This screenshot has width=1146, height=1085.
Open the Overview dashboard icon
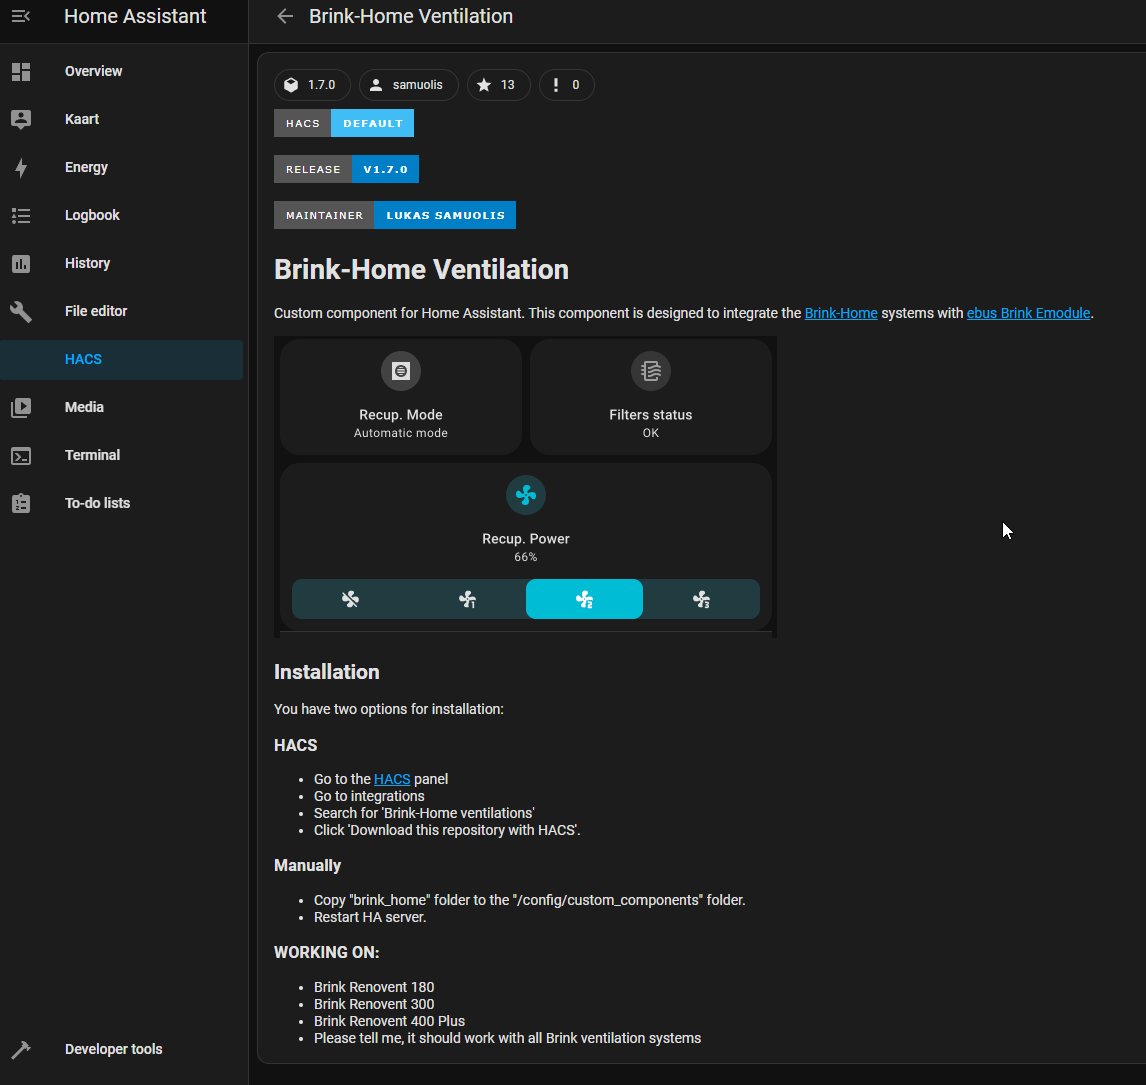click(21, 72)
